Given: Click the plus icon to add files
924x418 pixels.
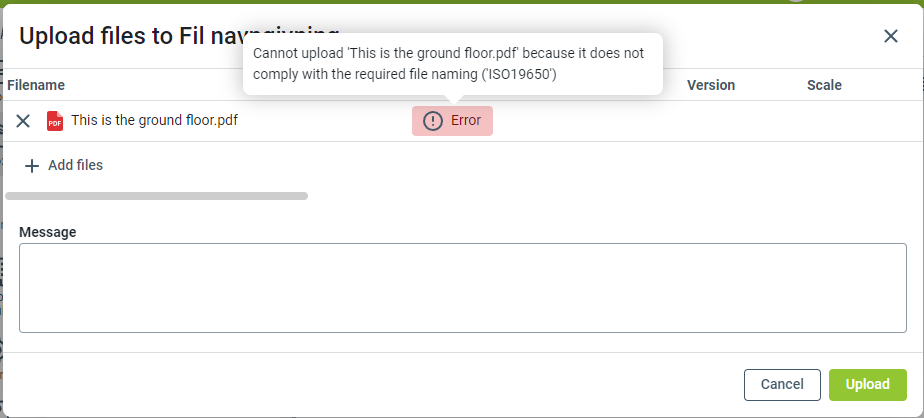Looking at the screenshot, I should point(32,165).
